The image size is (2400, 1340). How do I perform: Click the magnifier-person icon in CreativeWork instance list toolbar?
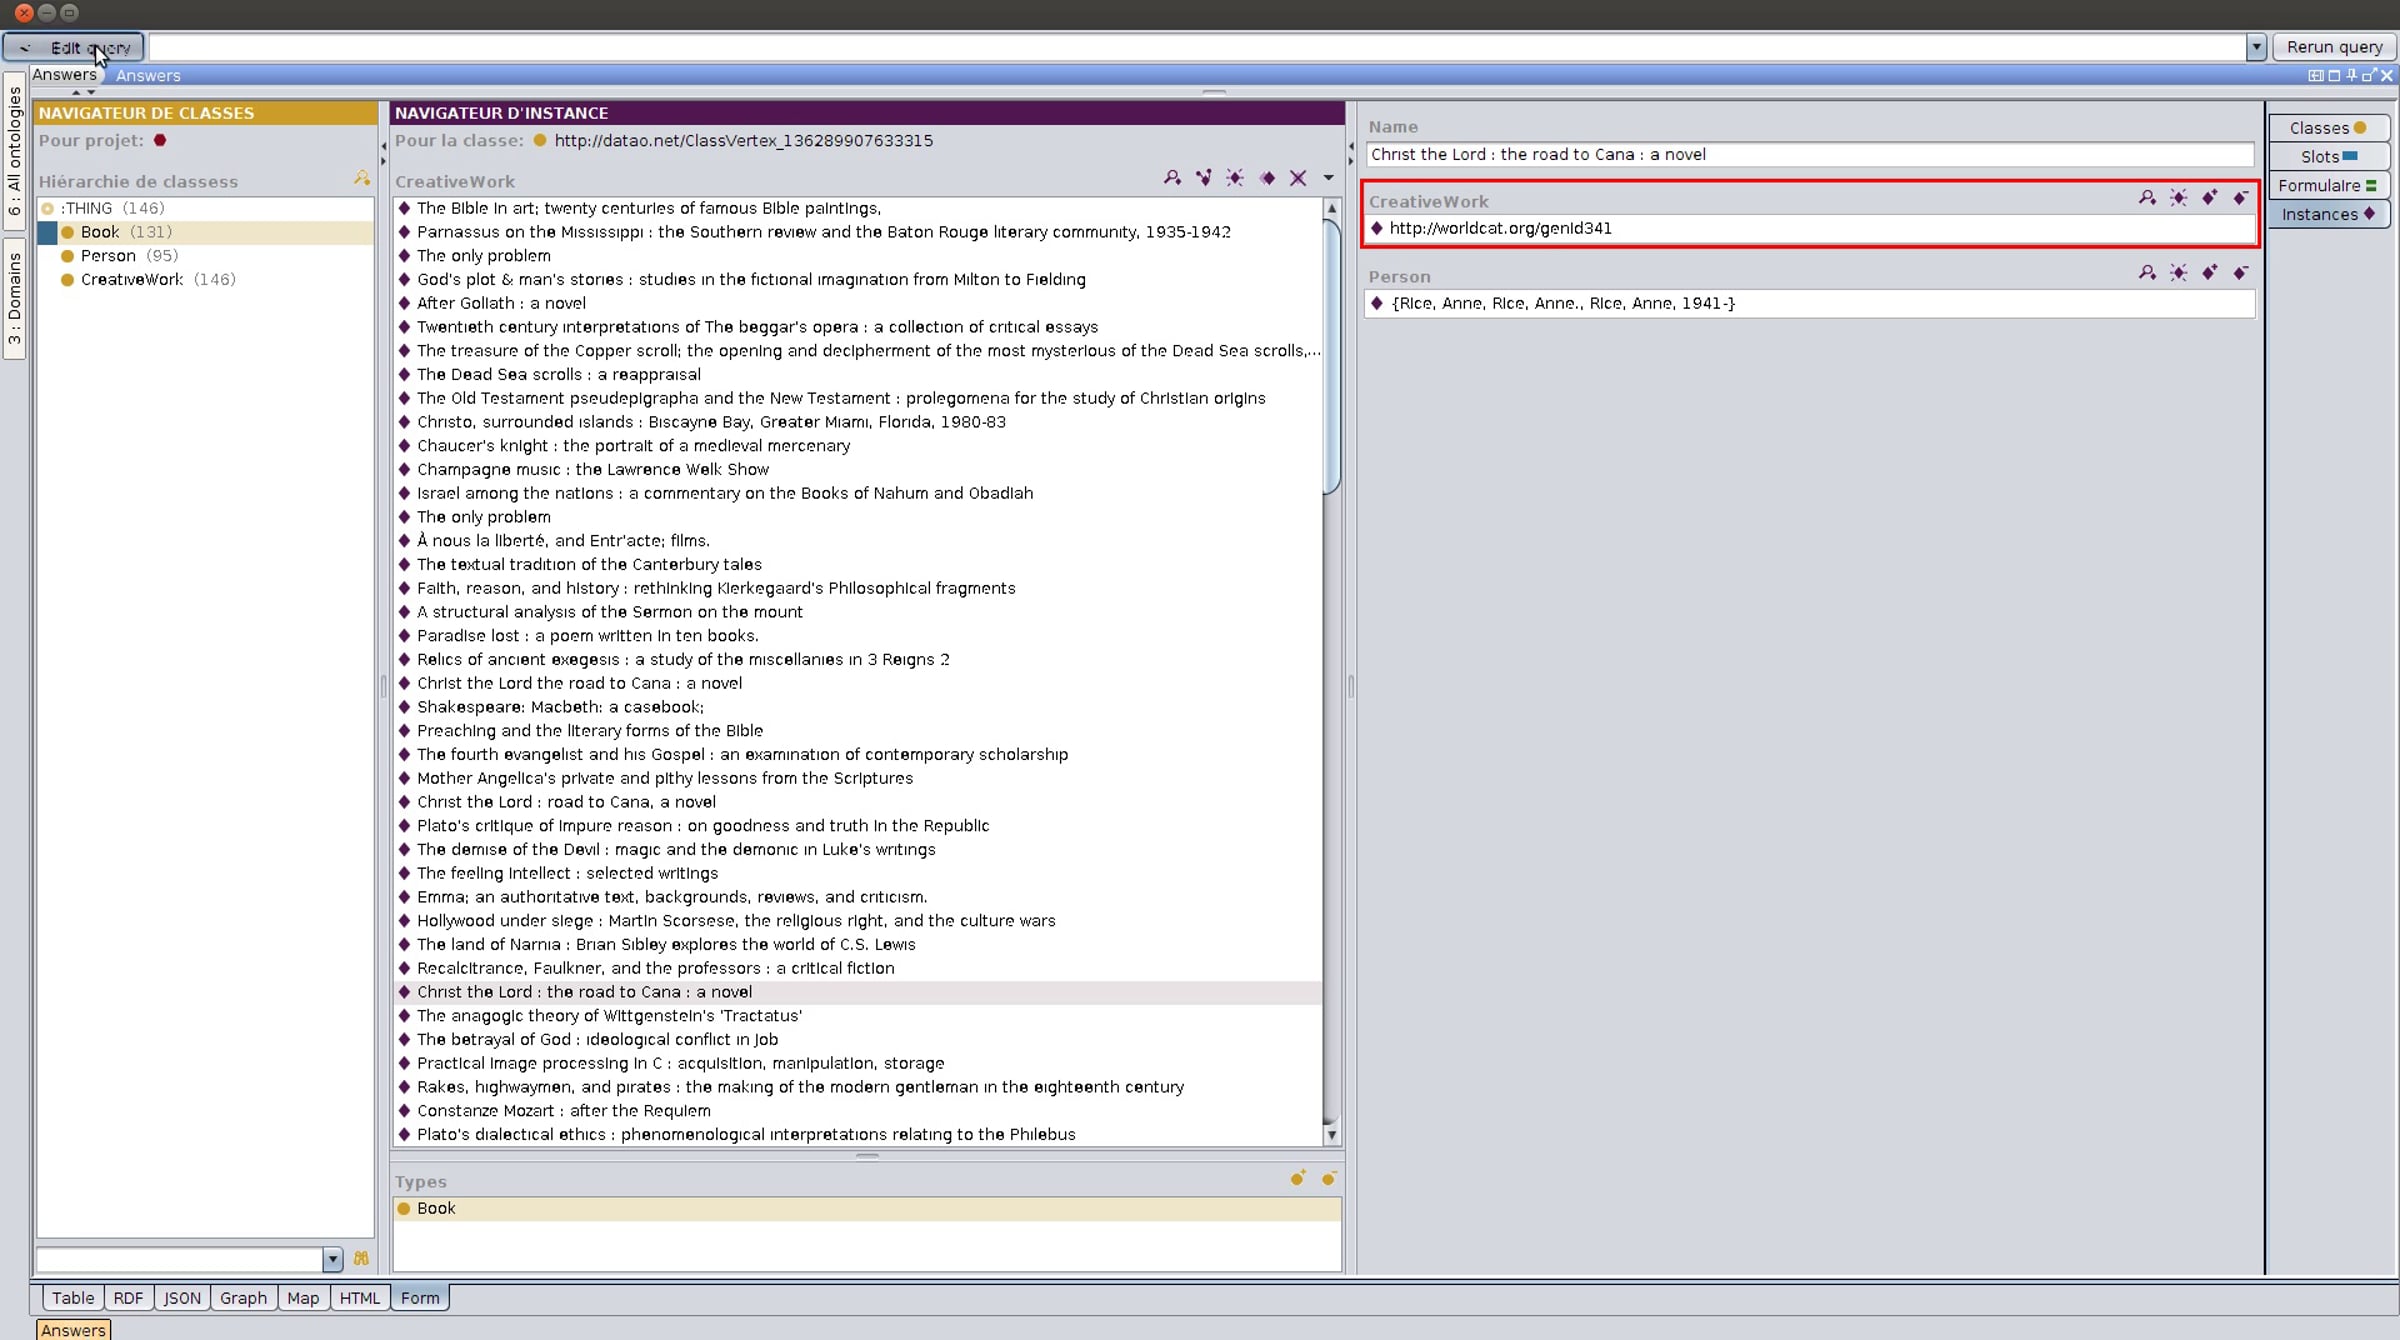pos(1172,178)
